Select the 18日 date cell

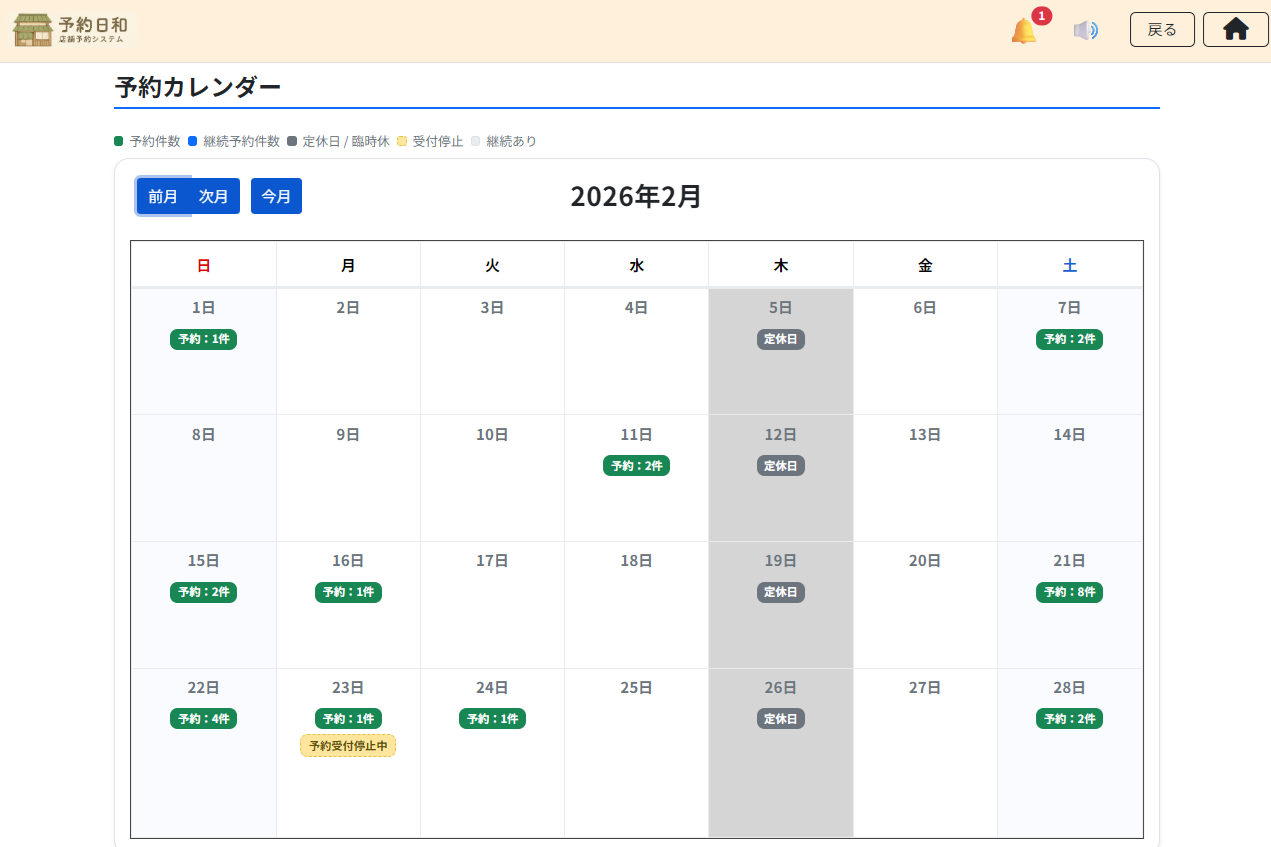tap(636, 605)
